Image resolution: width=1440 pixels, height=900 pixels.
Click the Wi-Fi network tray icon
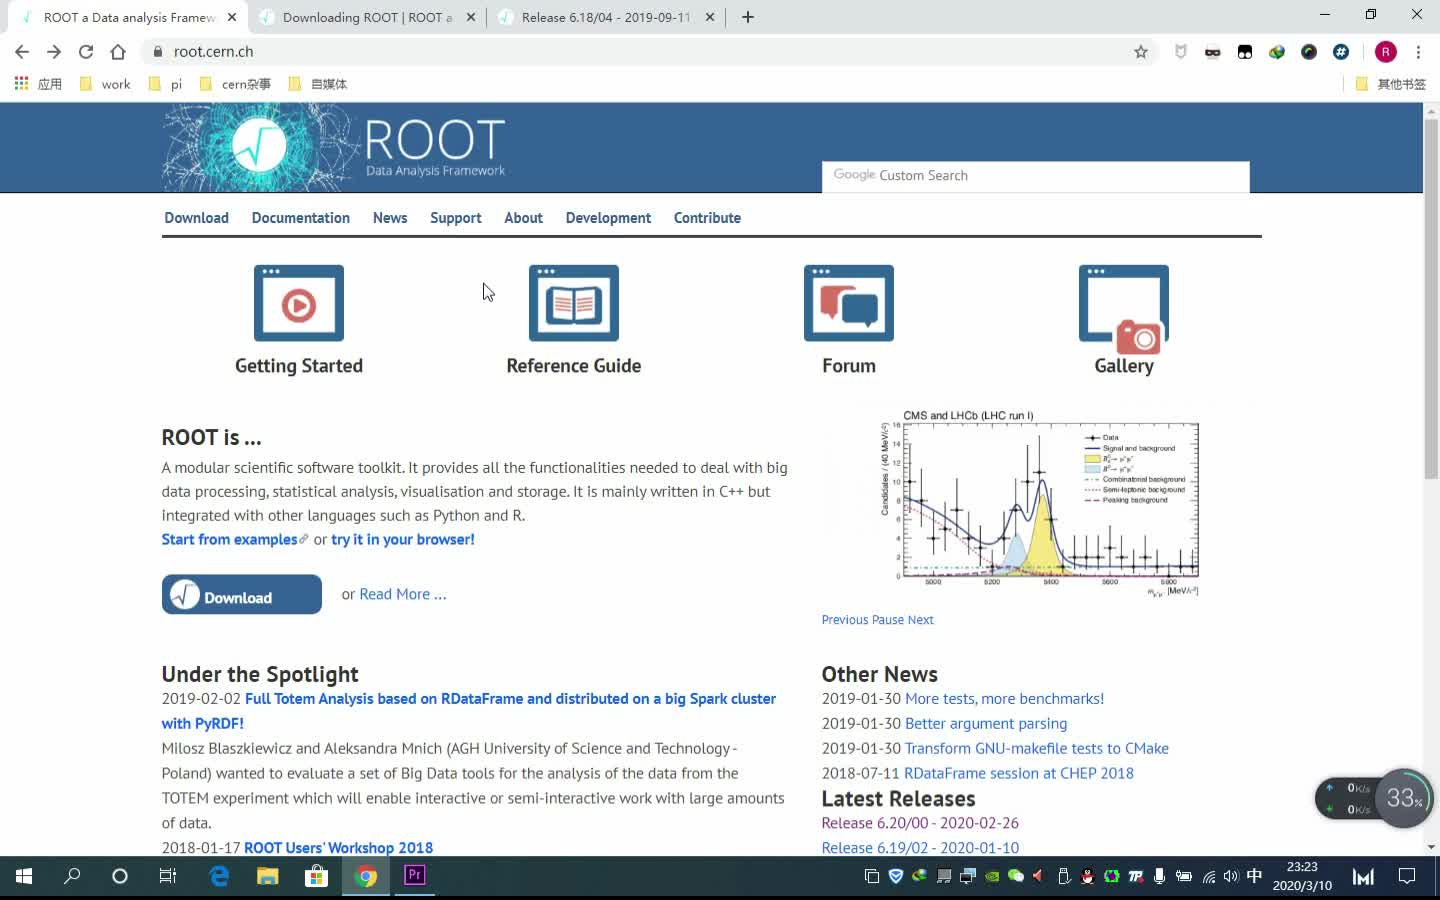[1208, 876]
